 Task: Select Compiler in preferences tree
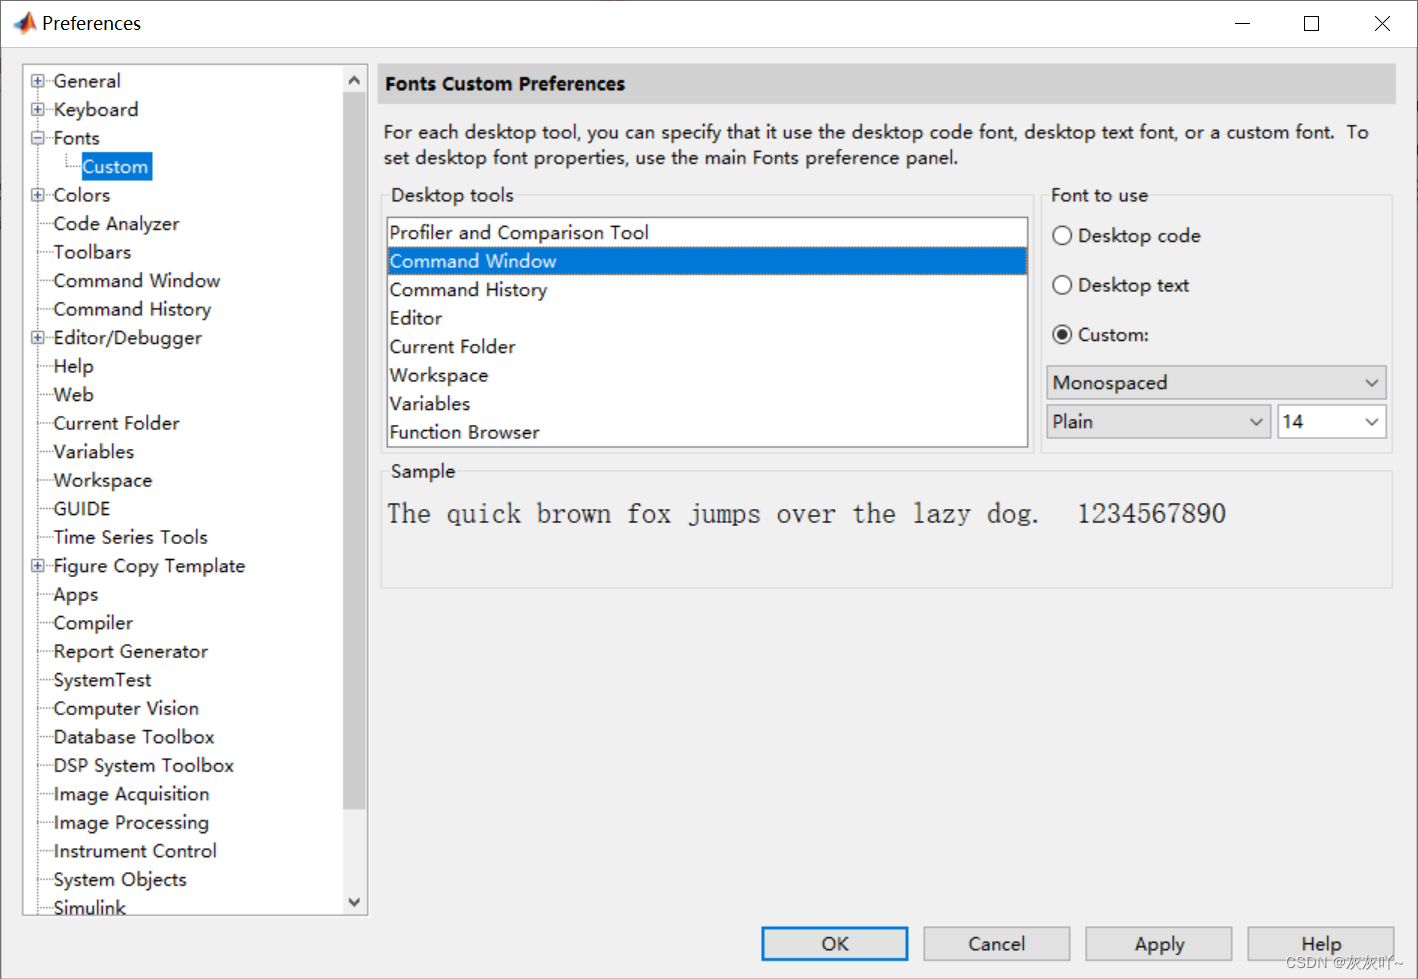pyautogui.click(x=93, y=623)
